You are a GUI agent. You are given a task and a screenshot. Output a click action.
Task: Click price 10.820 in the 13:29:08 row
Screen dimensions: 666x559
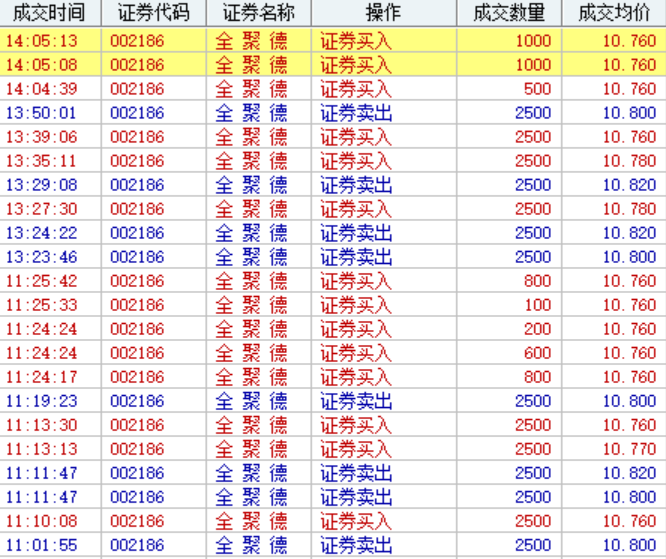click(629, 185)
